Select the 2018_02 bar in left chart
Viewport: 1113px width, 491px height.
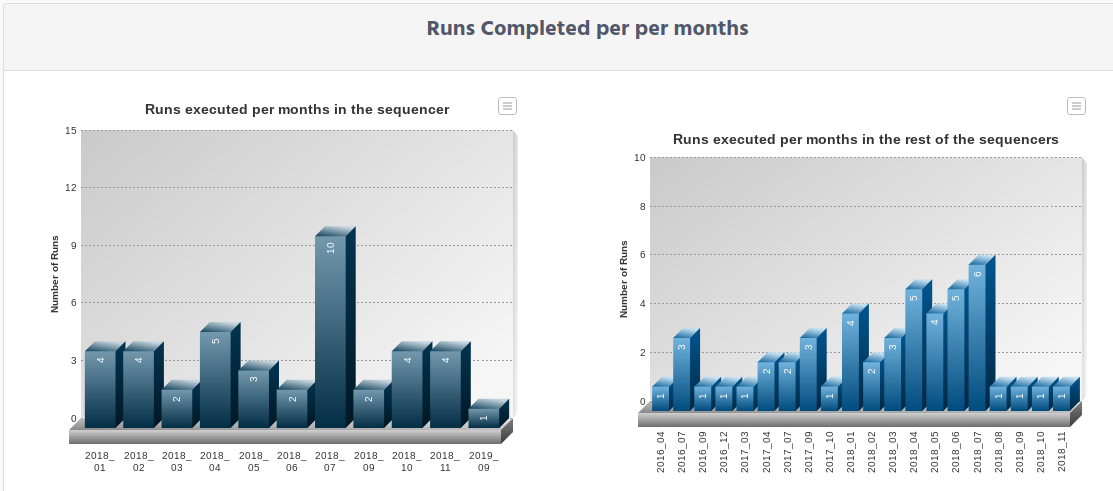139,389
